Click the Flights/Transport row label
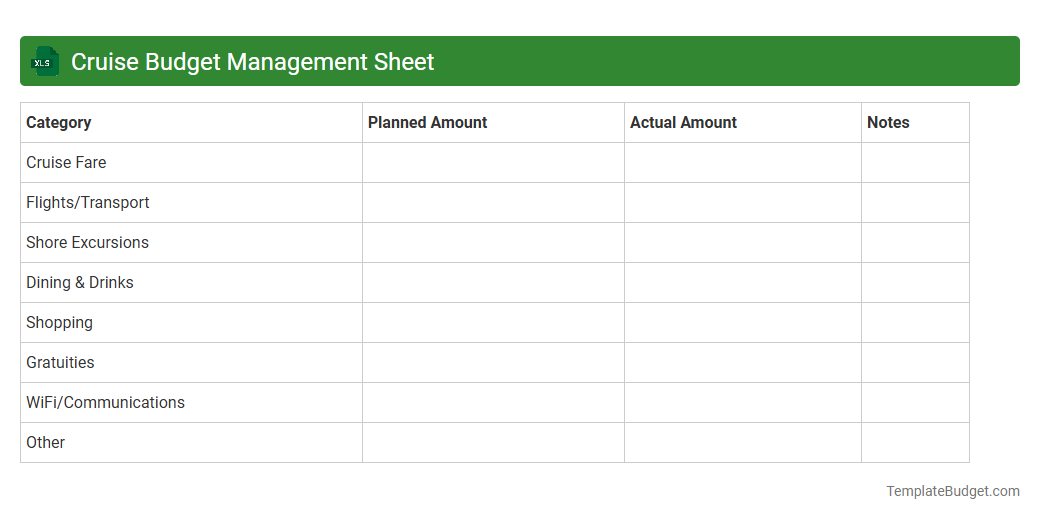Image resolution: width=1040 pixels, height=520 pixels. [88, 202]
